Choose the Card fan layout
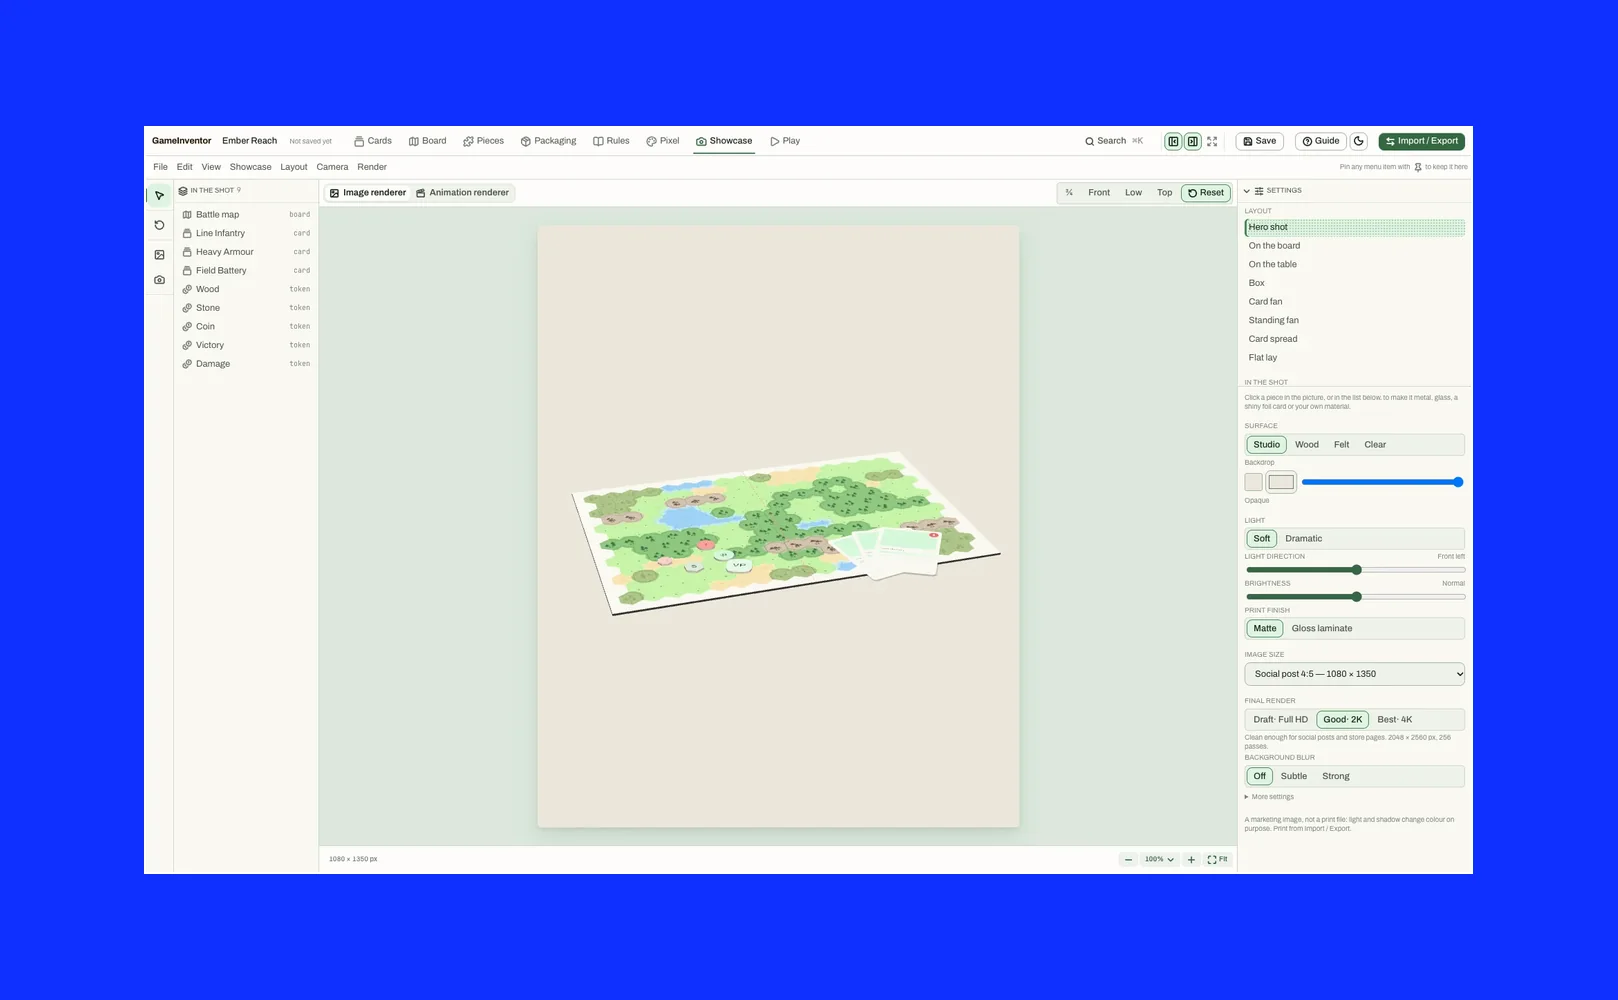Viewport: 1618px width, 1000px height. (1355, 302)
